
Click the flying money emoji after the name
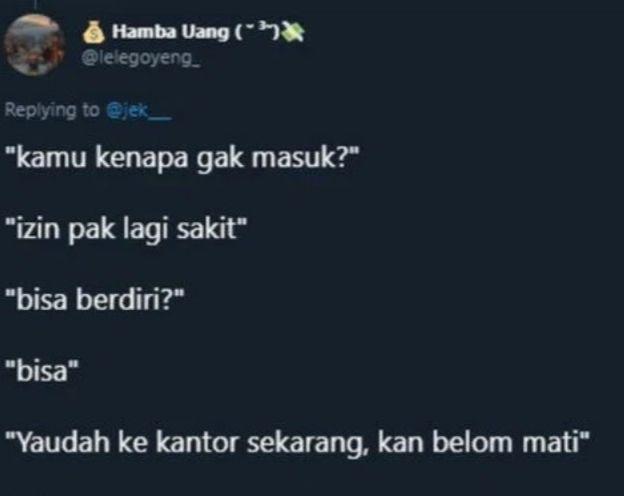293,32
